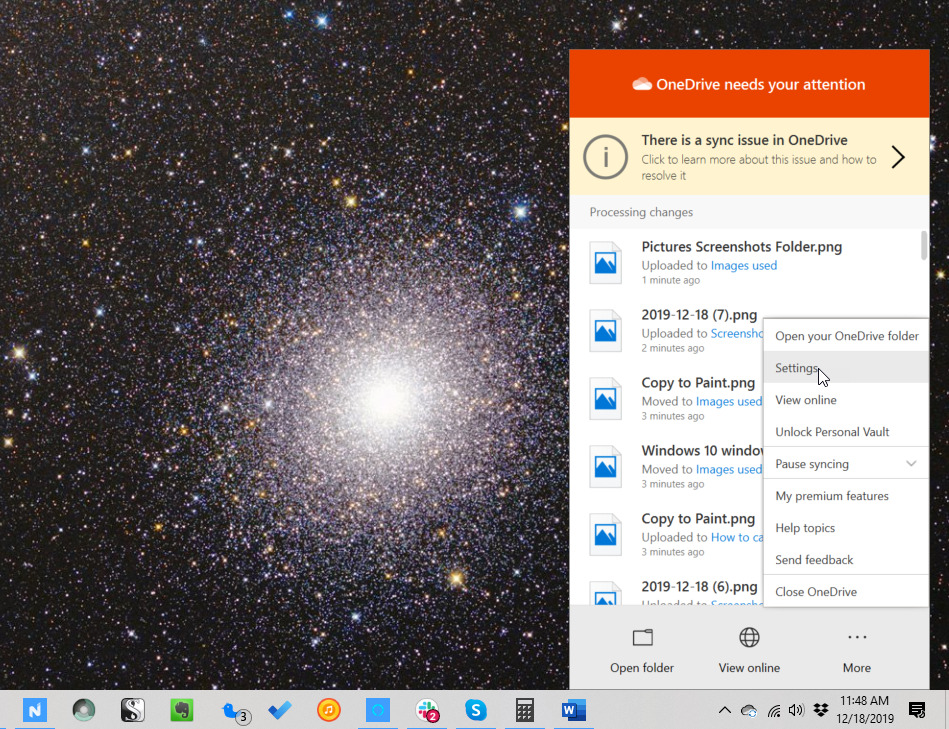Click 'There is a sync issue in OneDrive'
Viewport: 949px width, 729px height.
point(744,140)
